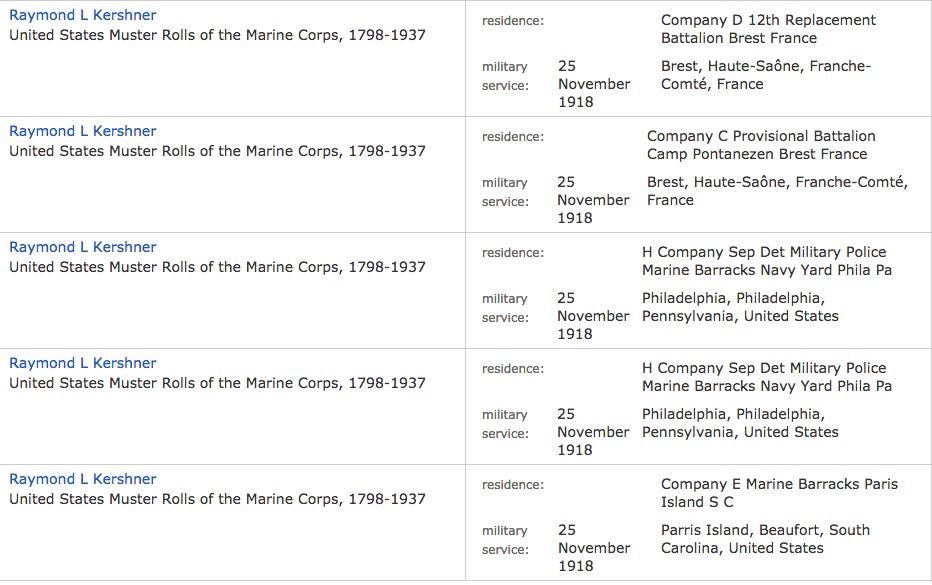Click the Muster Rolls title in the Company D row
Viewport: 932px width, 585px height.
coord(217,35)
